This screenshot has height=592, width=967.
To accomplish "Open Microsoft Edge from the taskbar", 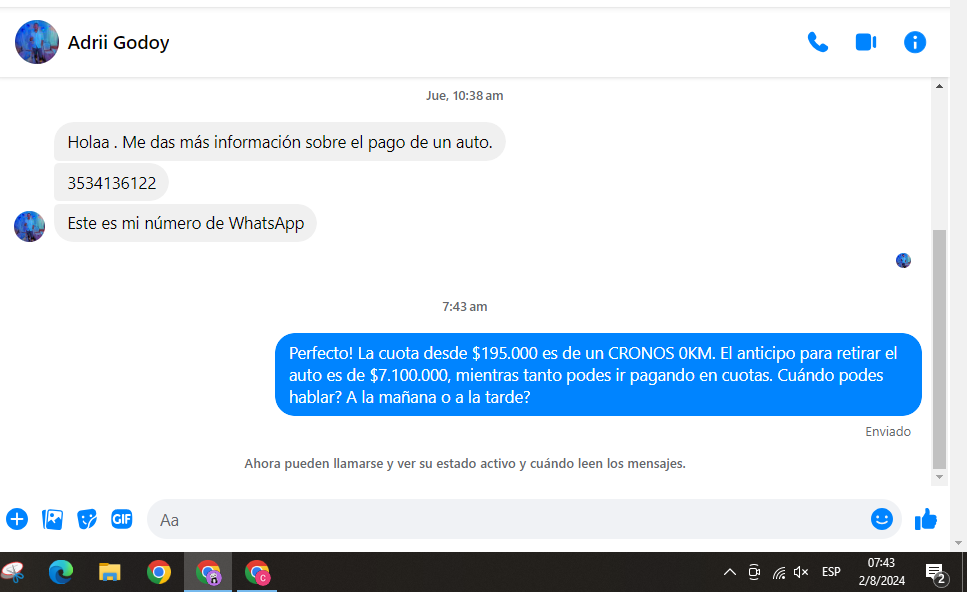I will pos(61,573).
